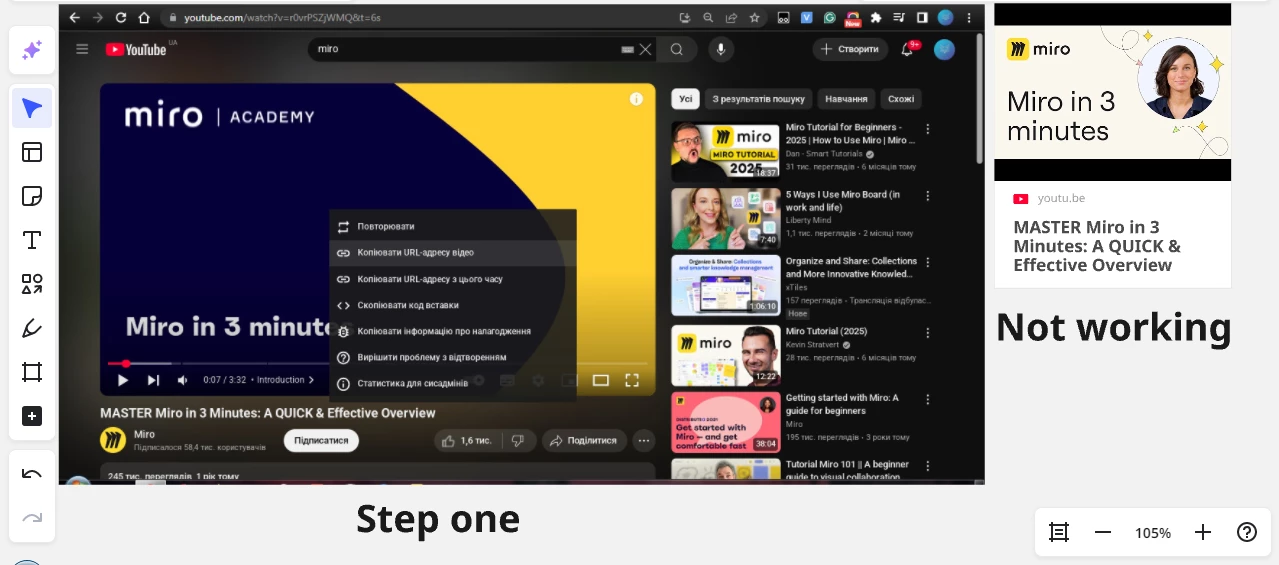Open the YouTube account avatar
This screenshot has height=565, width=1279.
coord(944,49)
